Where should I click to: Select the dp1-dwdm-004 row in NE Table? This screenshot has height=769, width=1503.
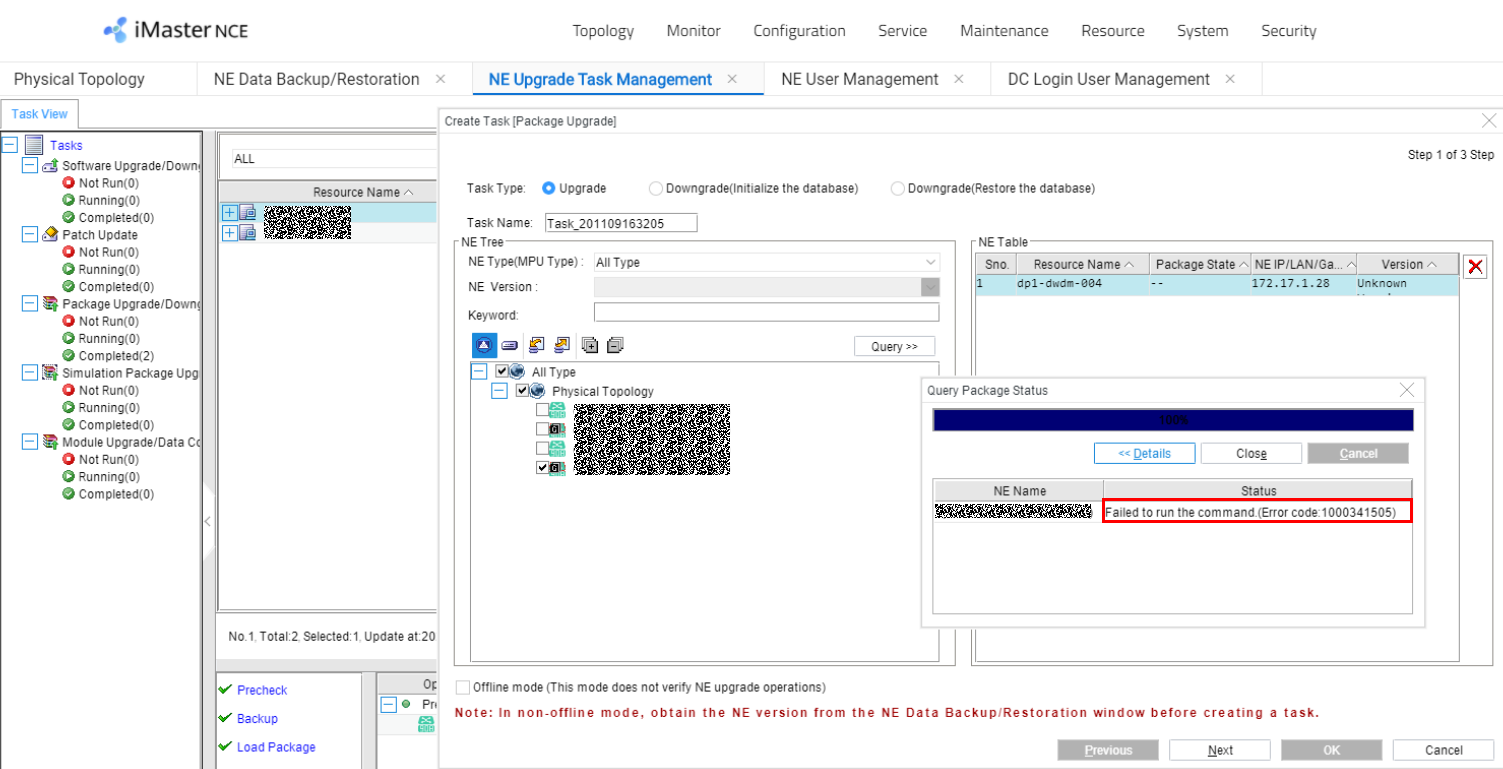pyautogui.click(x=1216, y=285)
